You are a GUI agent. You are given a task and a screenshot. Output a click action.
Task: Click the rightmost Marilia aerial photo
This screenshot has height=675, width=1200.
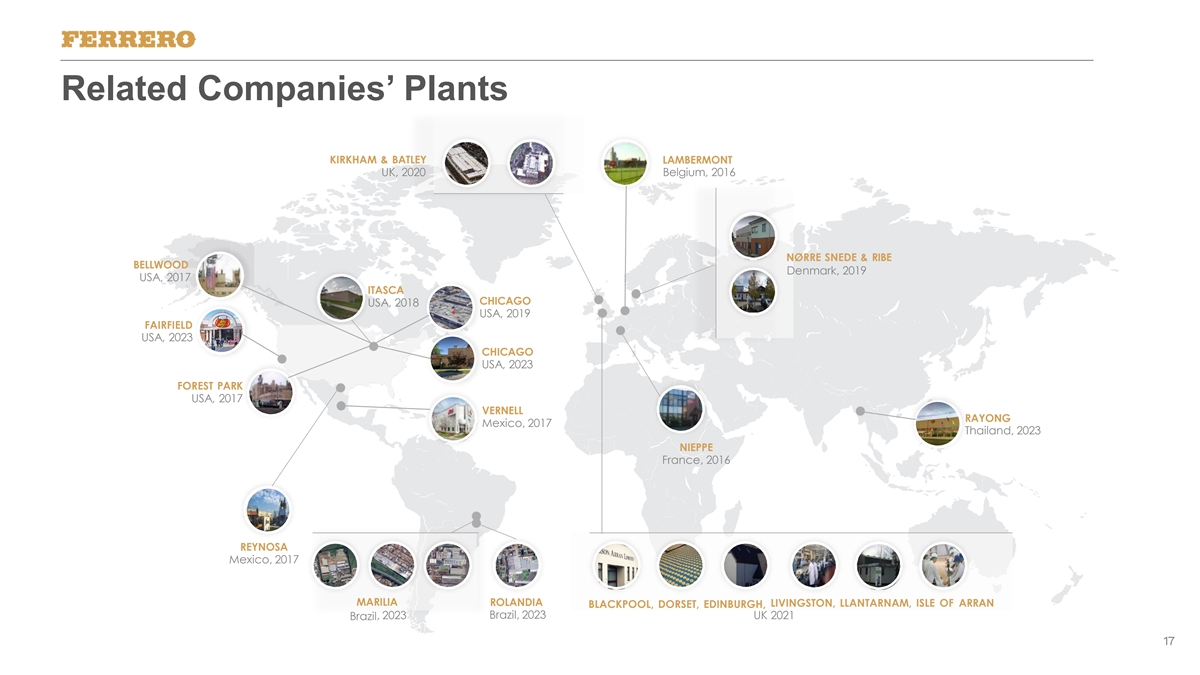click(x=446, y=566)
